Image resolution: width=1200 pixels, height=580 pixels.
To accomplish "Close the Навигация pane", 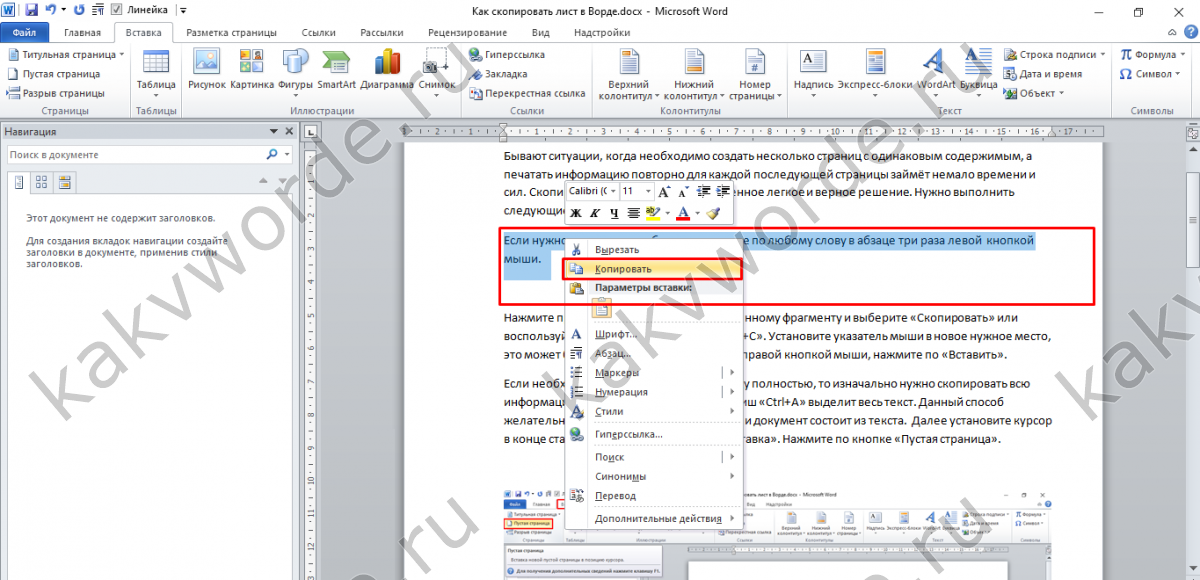I will tap(288, 131).
